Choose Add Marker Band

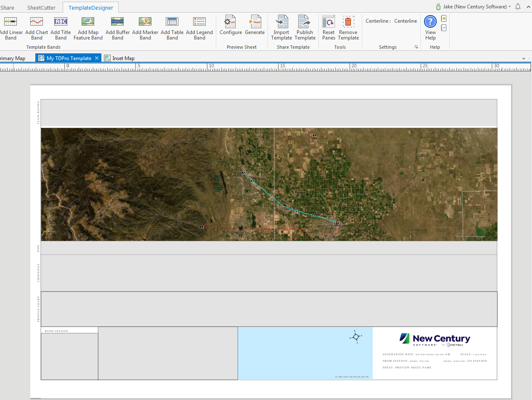[145, 28]
